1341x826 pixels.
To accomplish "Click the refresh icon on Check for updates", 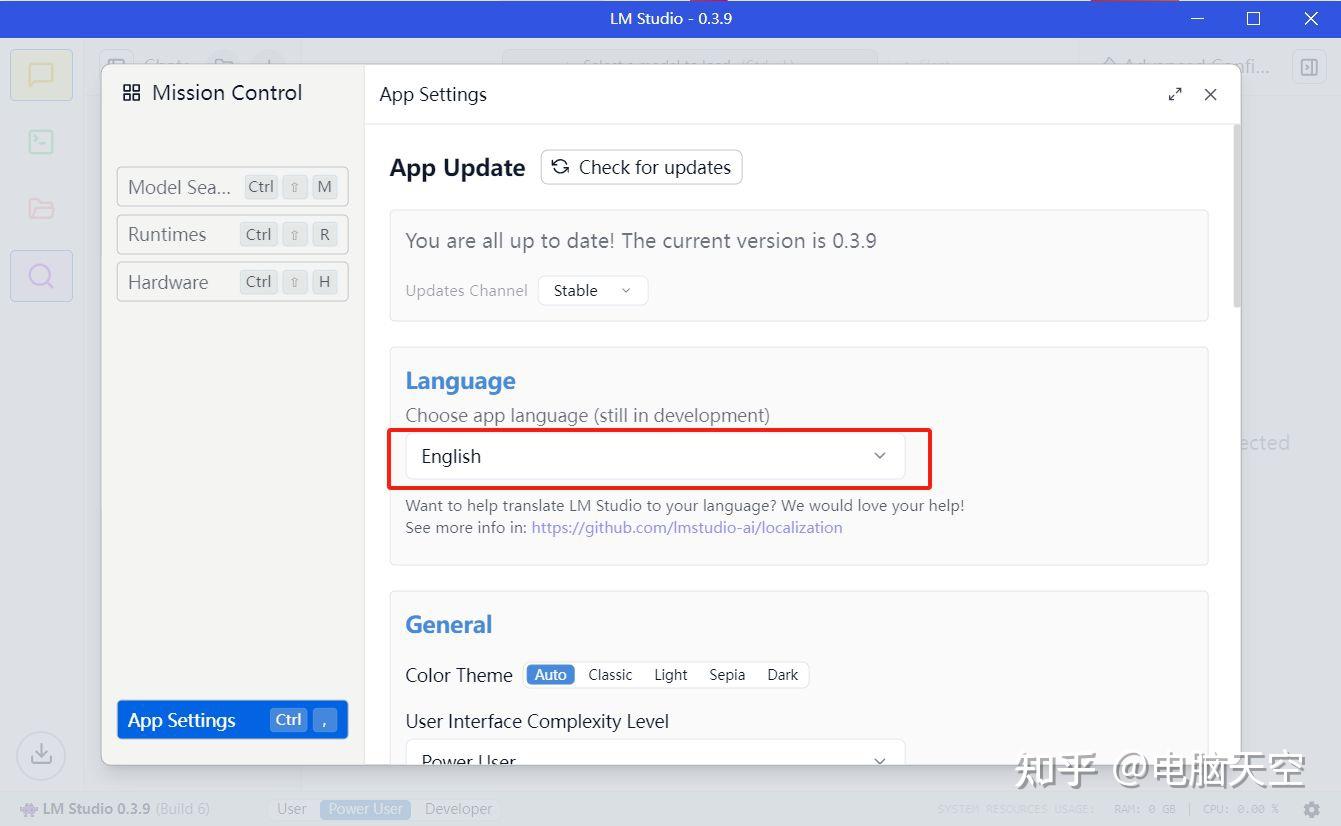I will (560, 167).
